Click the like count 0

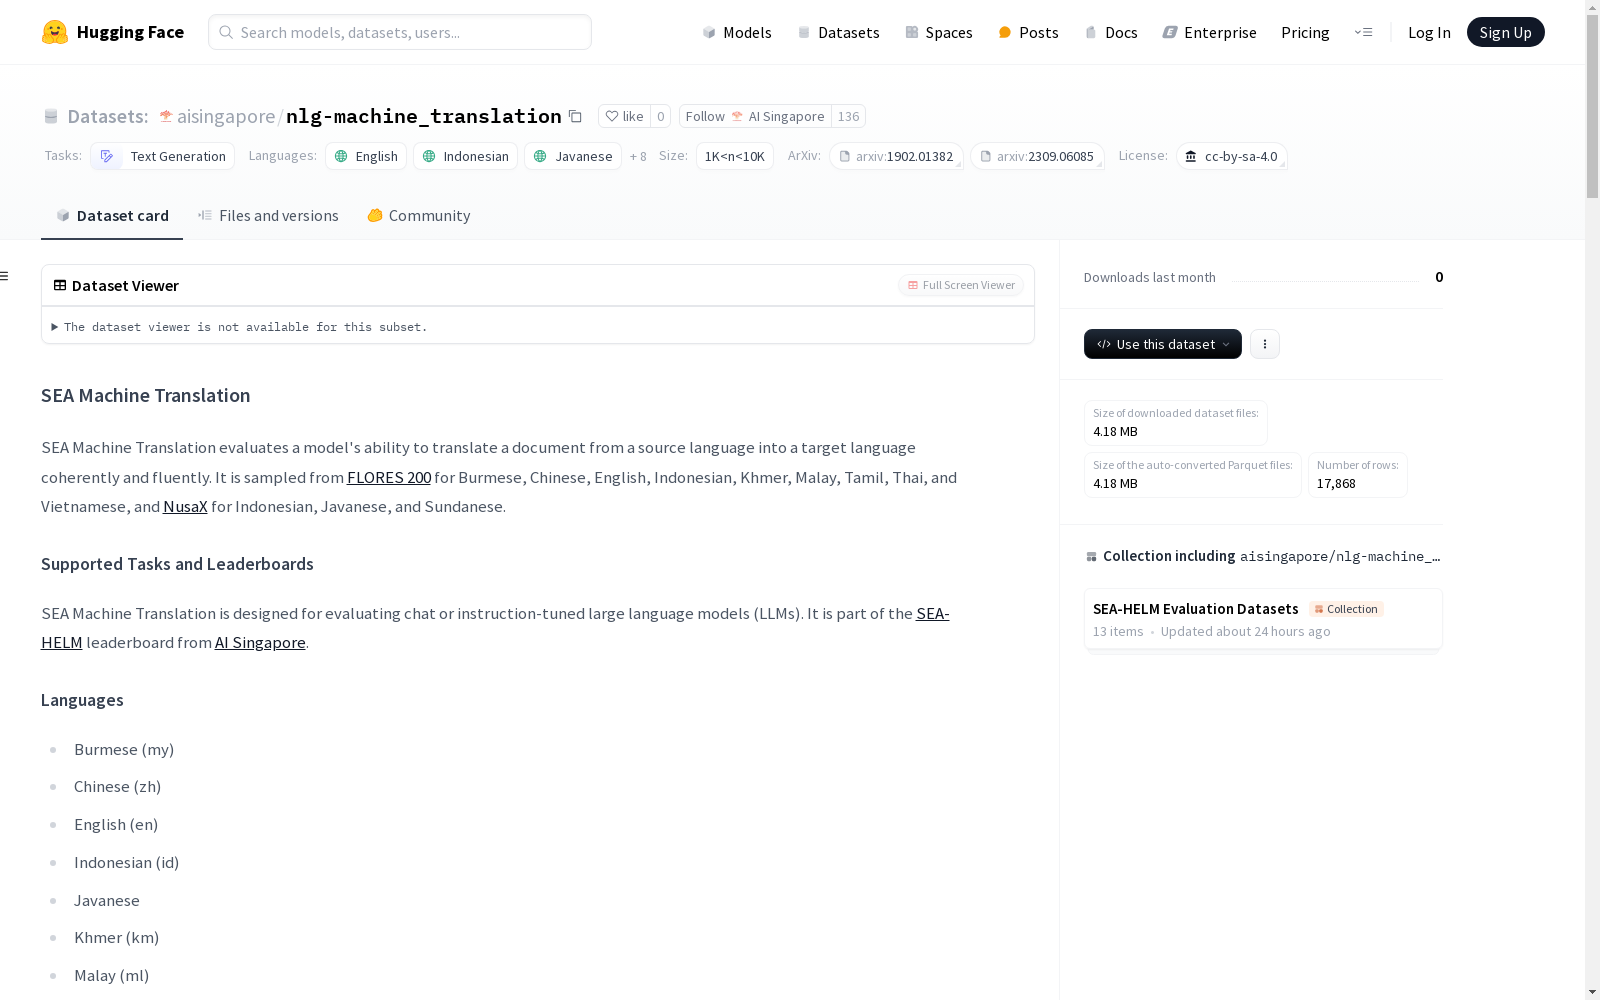click(660, 116)
